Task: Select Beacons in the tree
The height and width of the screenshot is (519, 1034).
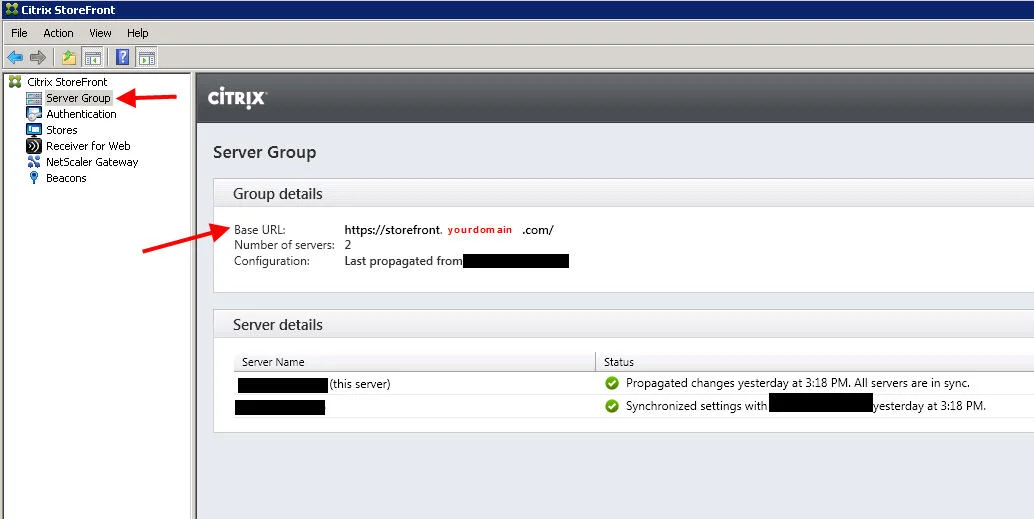Action: click(66, 178)
